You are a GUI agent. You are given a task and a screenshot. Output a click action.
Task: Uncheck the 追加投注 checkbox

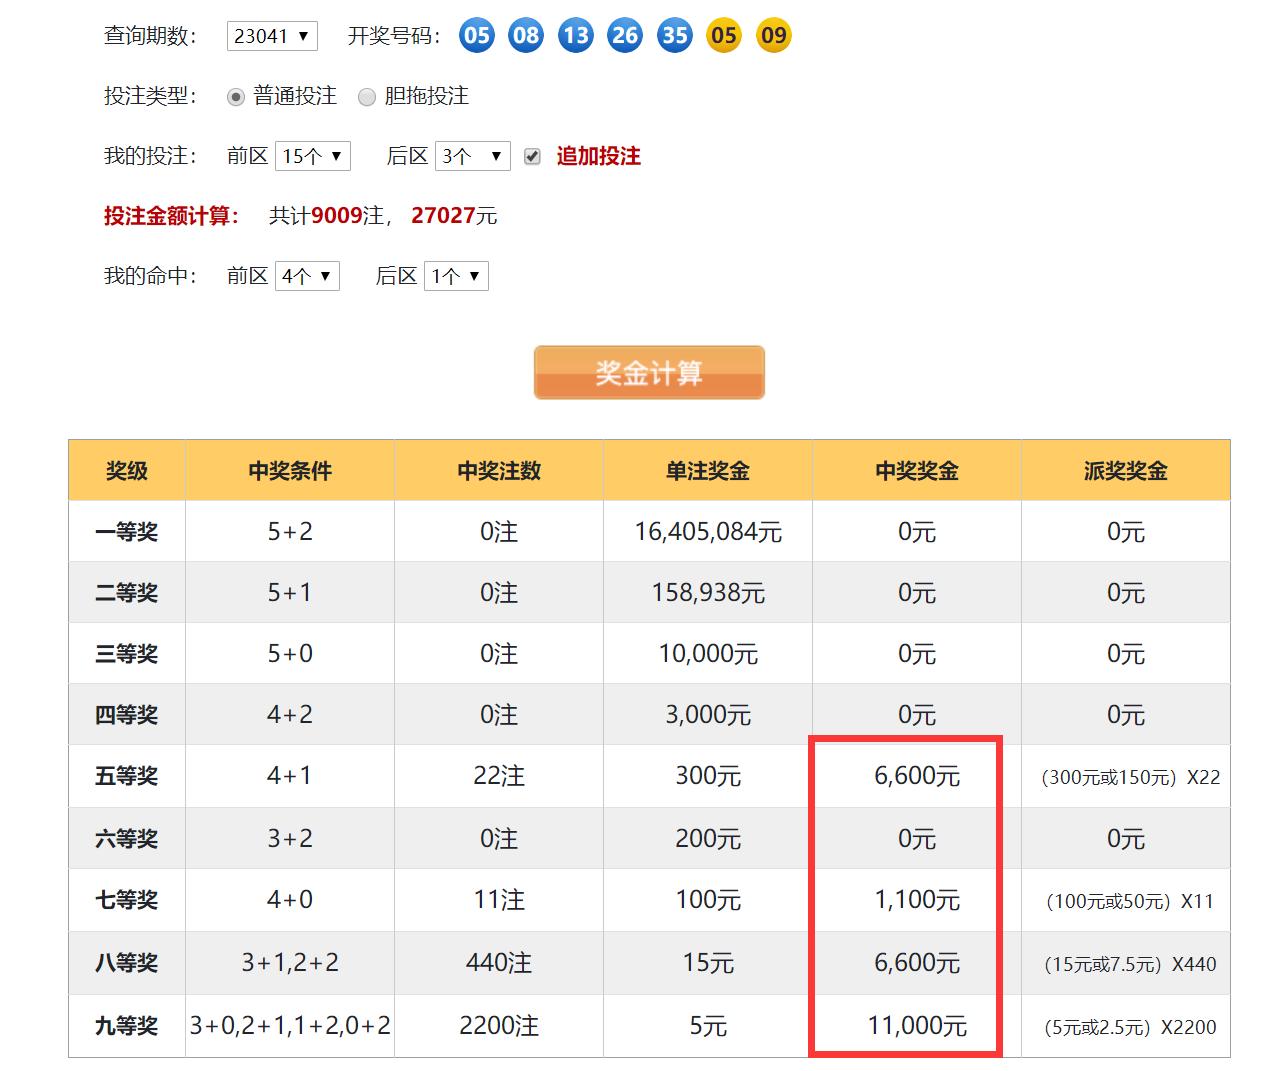pos(531,156)
